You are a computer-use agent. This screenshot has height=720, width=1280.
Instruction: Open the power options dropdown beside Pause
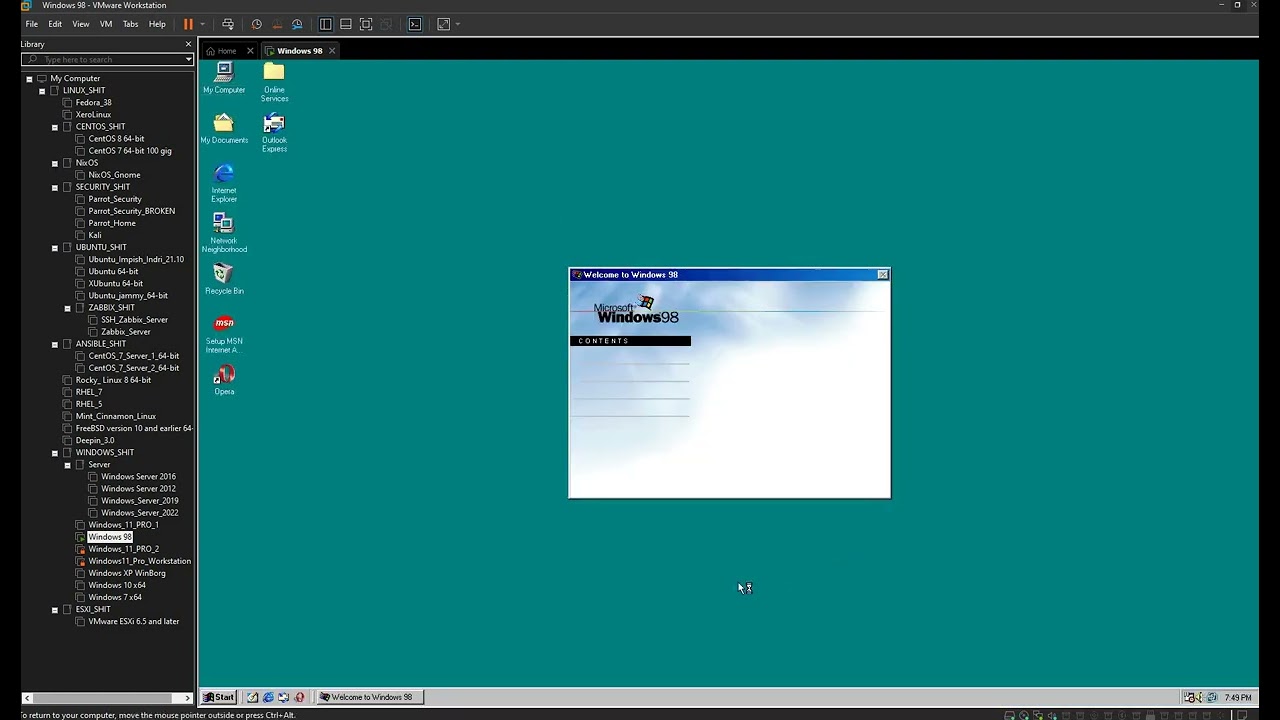[x=202, y=24]
